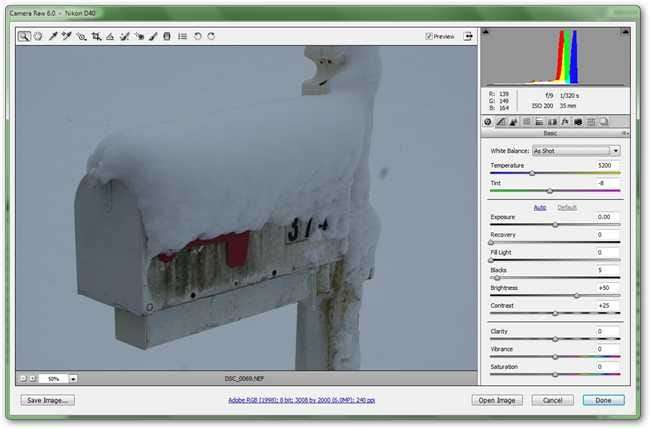Click the Brightness slider handle
The height and width of the screenshot is (429, 650).
click(x=576, y=296)
